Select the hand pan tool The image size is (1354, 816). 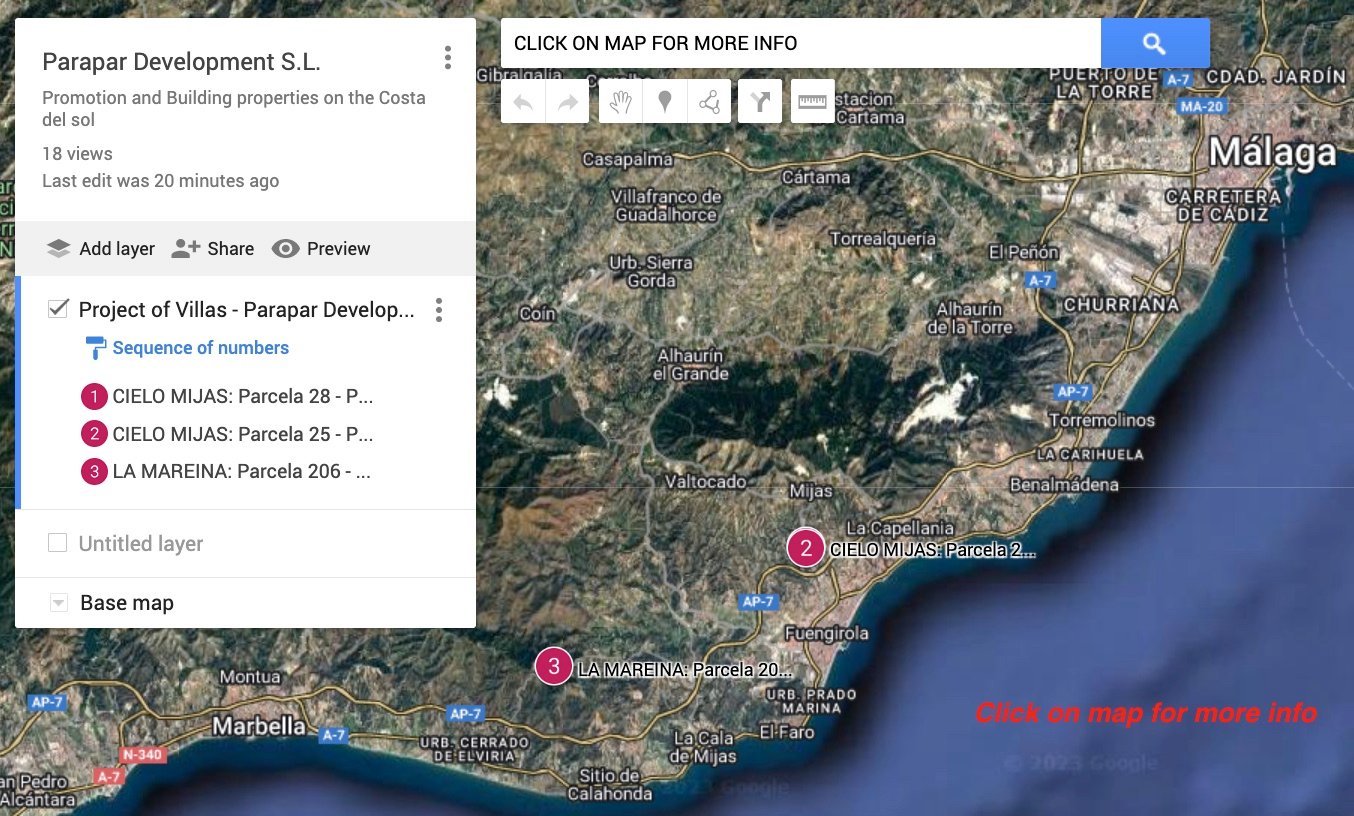point(621,102)
